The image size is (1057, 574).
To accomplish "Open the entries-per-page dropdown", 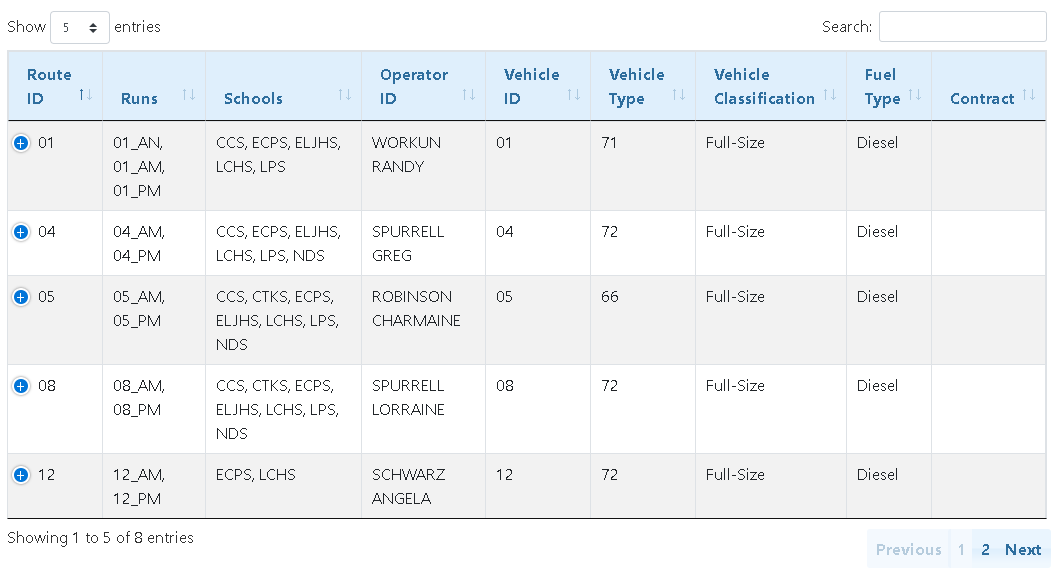I will [80, 27].
